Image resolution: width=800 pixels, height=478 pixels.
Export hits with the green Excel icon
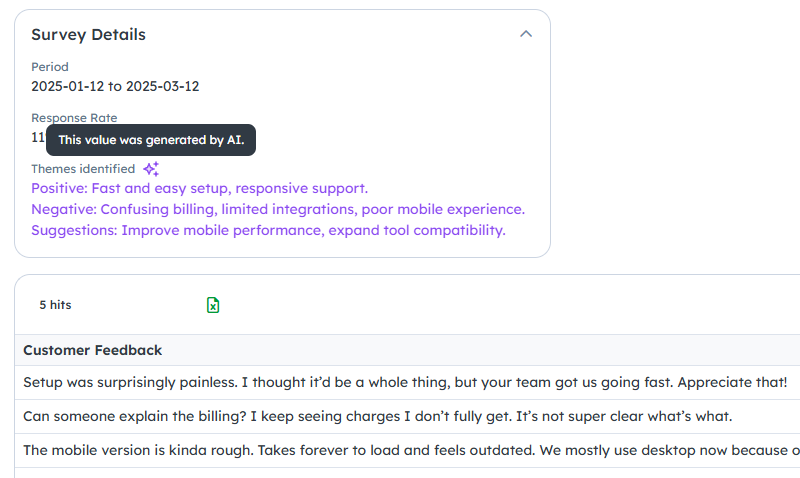[213, 305]
